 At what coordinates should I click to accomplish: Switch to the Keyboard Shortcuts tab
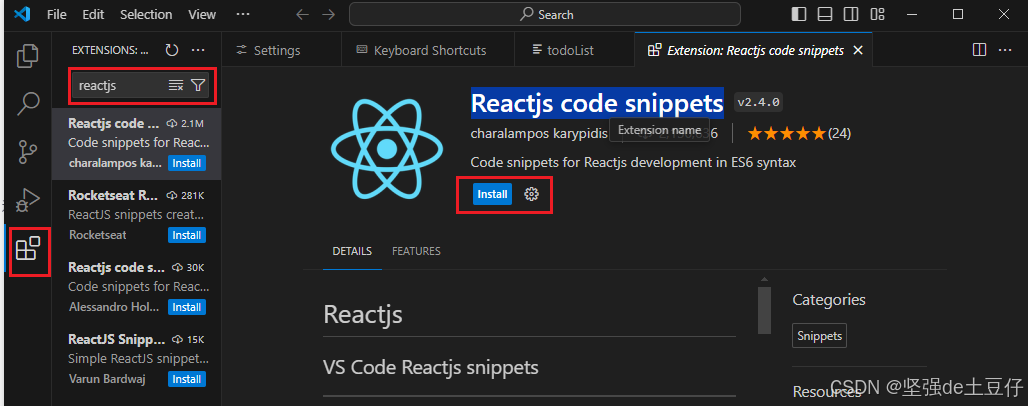(x=428, y=50)
